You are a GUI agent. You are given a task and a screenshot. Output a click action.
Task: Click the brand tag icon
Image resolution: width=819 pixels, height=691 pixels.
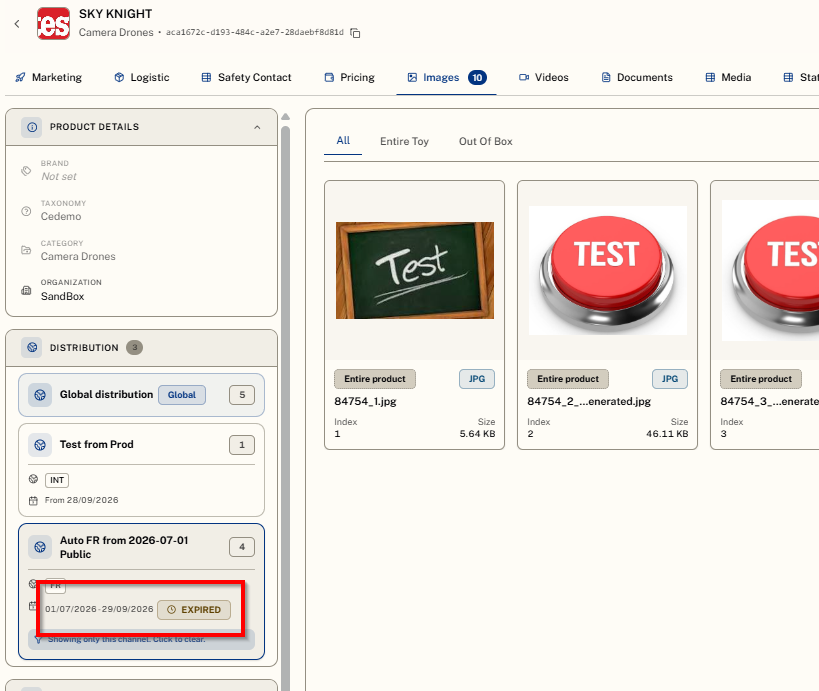click(x=26, y=171)
